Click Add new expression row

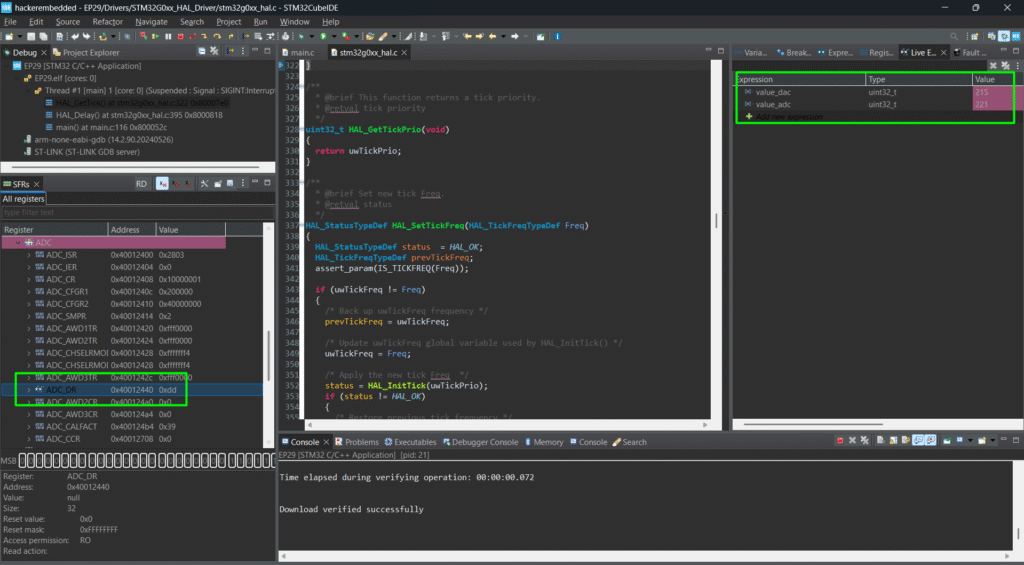pos(790,117)
